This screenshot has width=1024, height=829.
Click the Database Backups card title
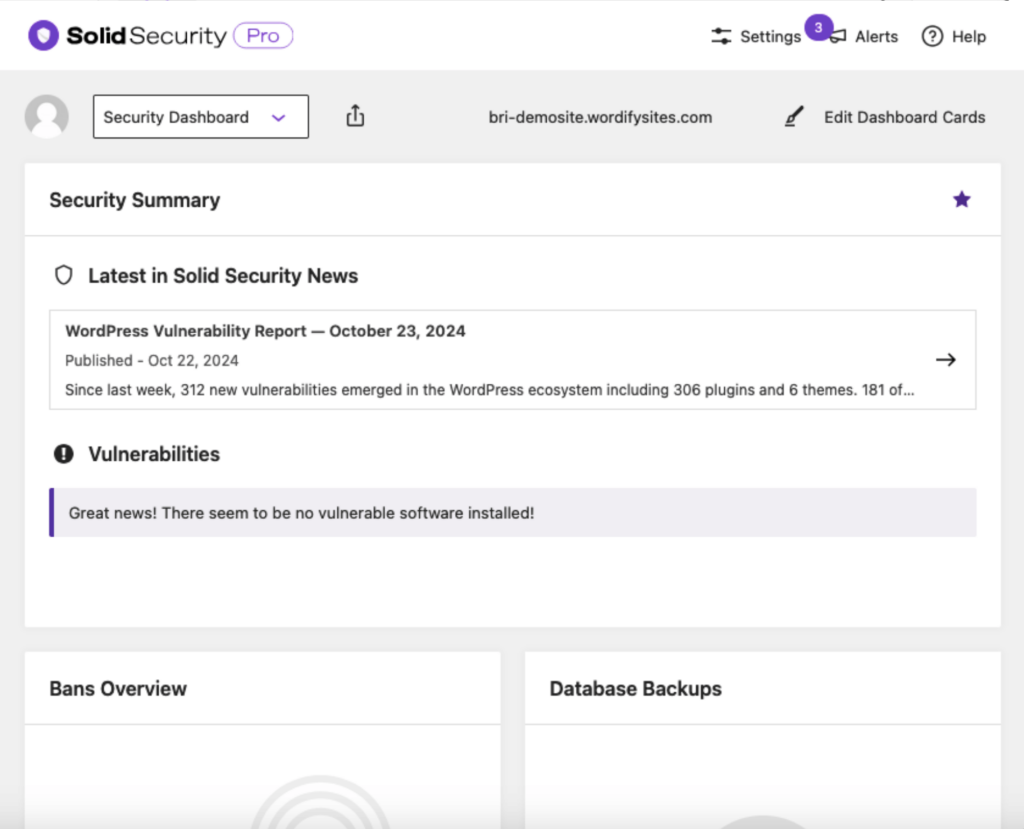(635, 689)
